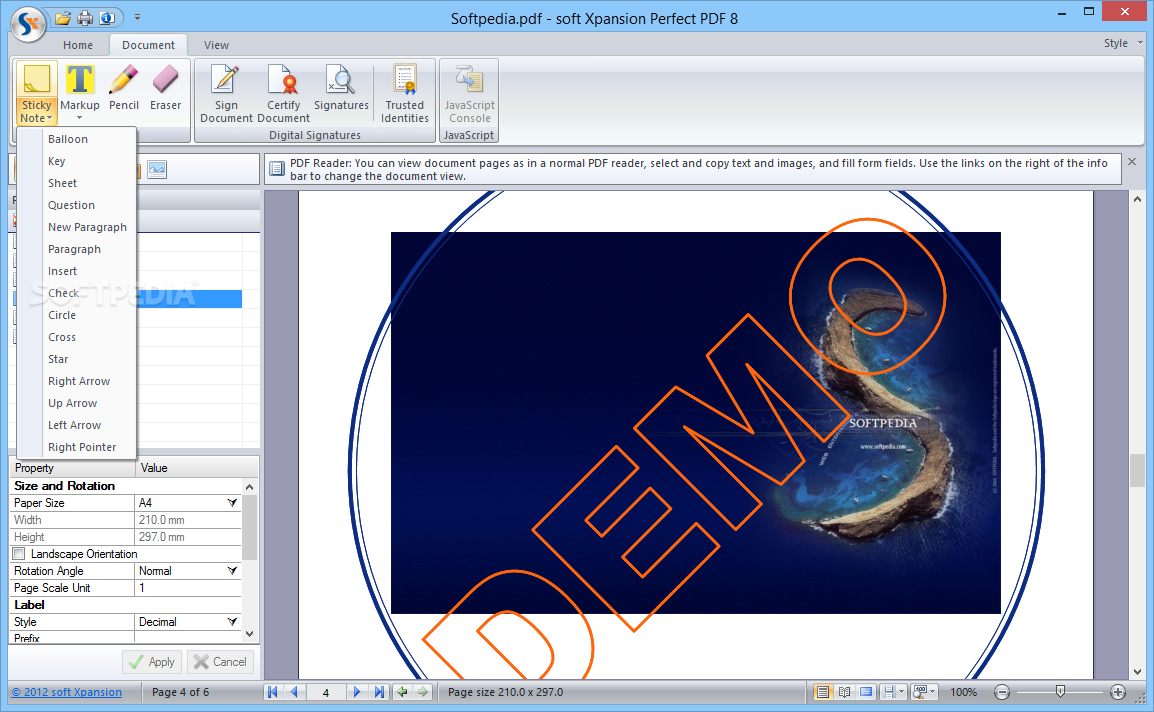
Task: Click the PDF Reader info bar icon
Action: [277, 169]
